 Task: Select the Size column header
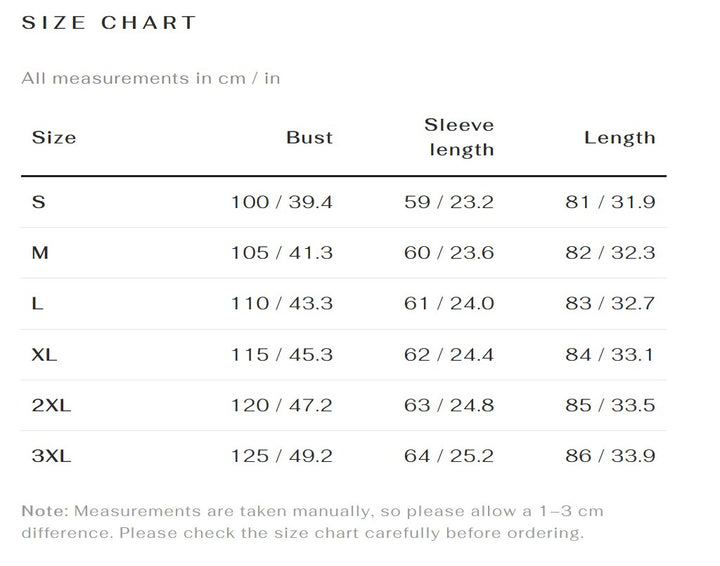[54, 137]
